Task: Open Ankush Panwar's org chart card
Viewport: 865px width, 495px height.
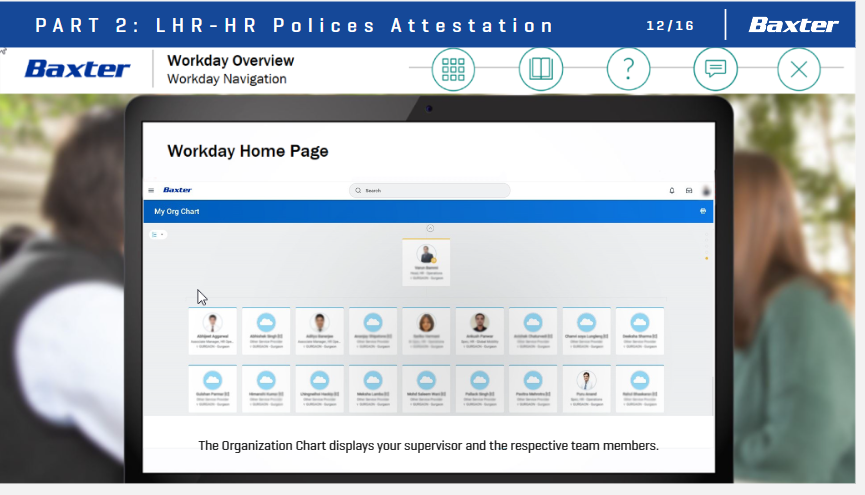Action: 480,331
